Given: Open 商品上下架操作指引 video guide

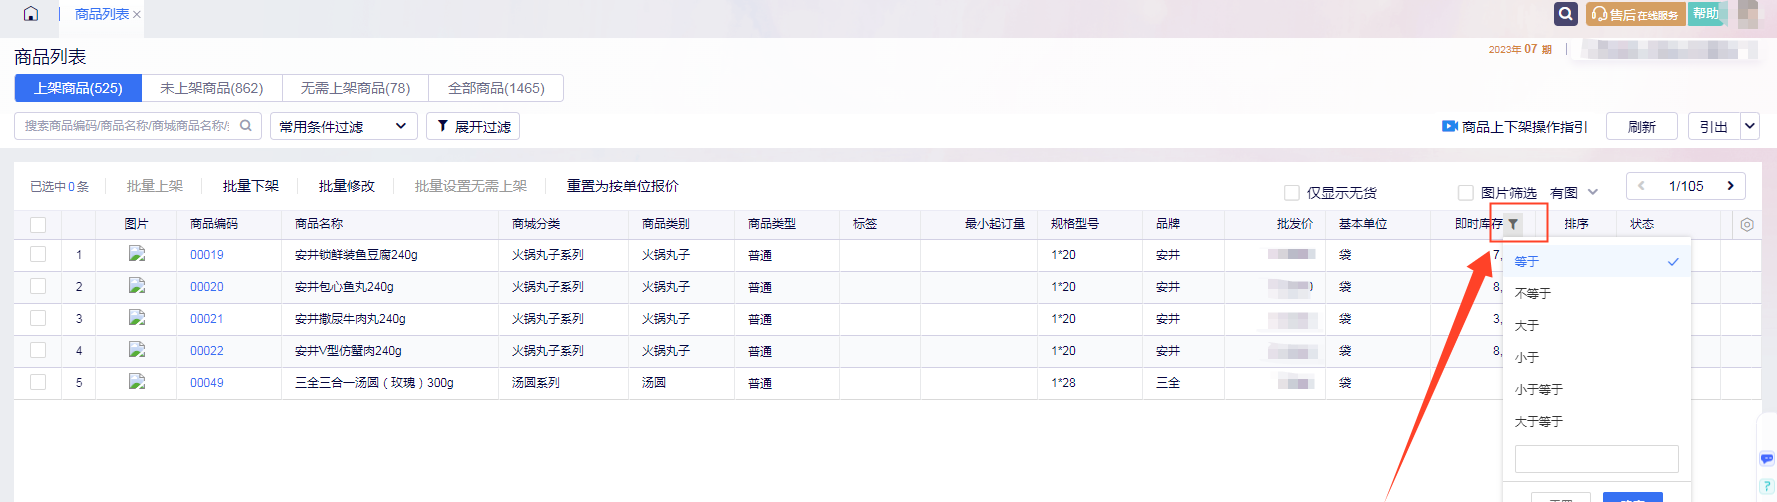Looking at the screenshot, I should (1514, 127).
